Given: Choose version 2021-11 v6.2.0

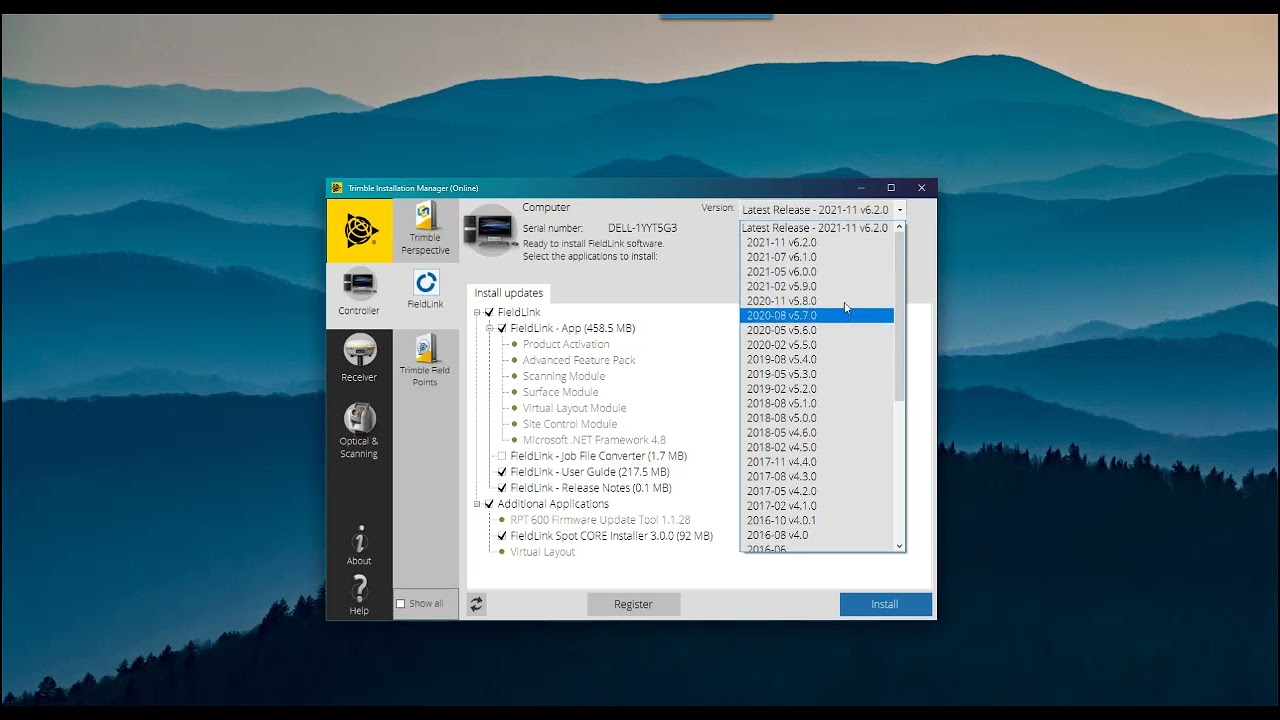Looking at the screenshot, I should (816, 242).
